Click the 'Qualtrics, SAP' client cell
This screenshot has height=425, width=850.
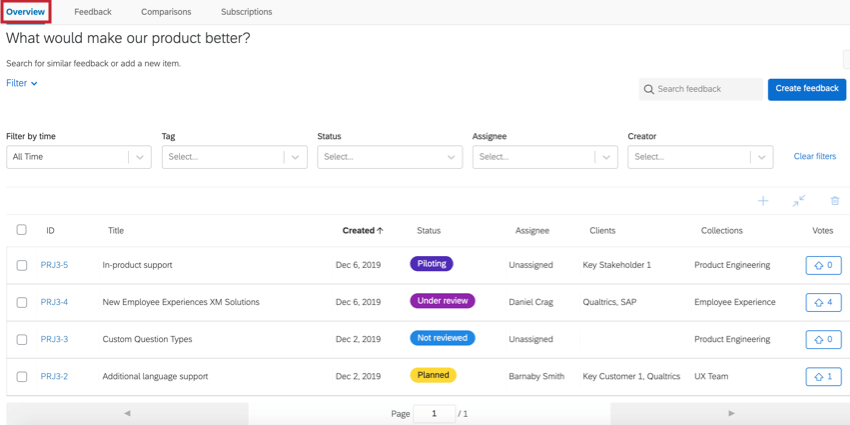coord(609,302)
